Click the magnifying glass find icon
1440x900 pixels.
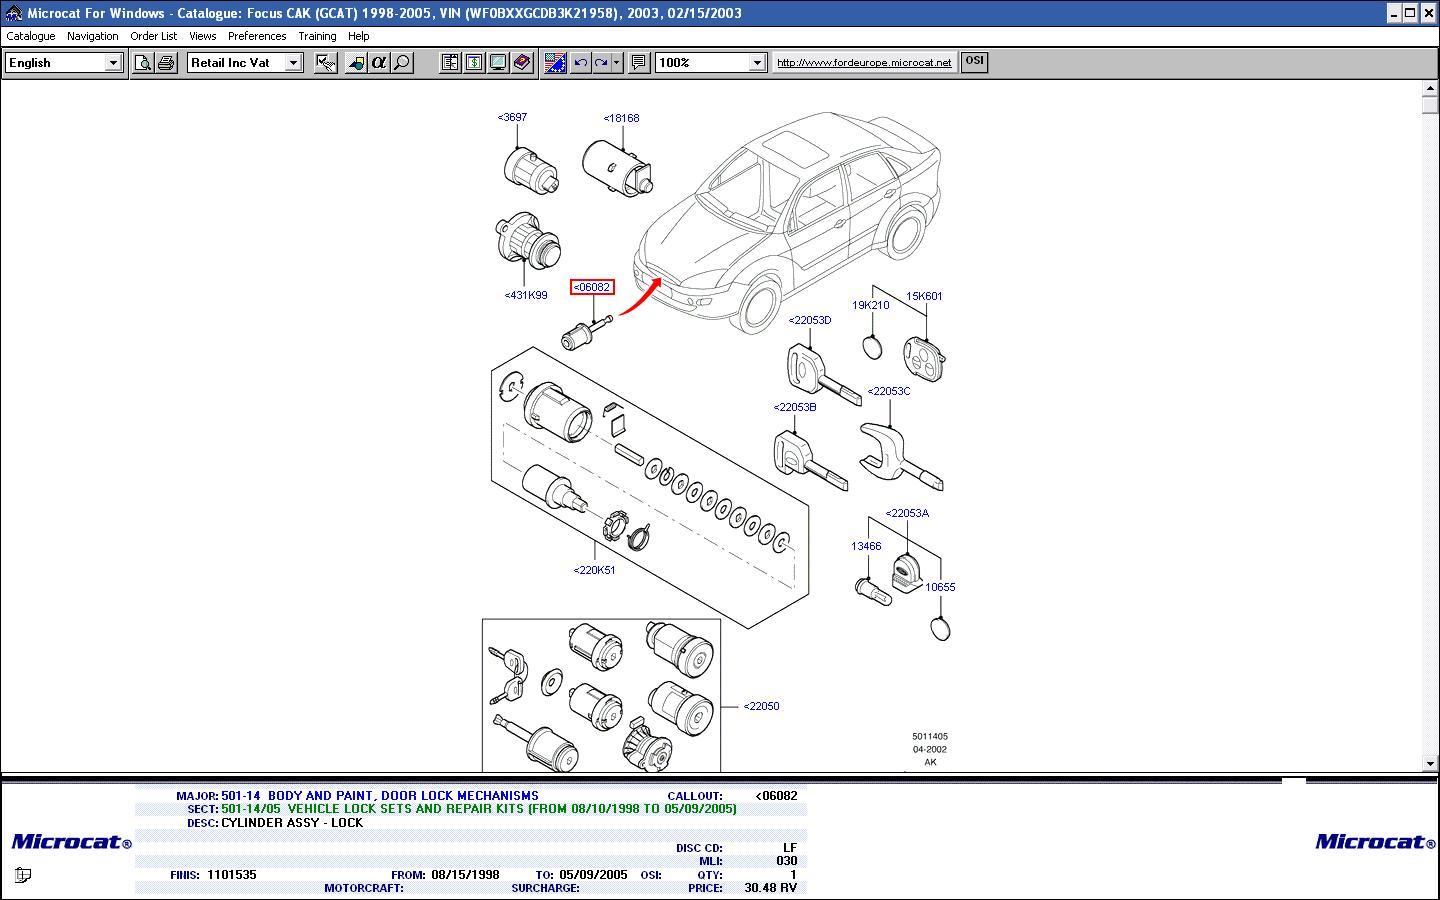click(x=402, y=63)
